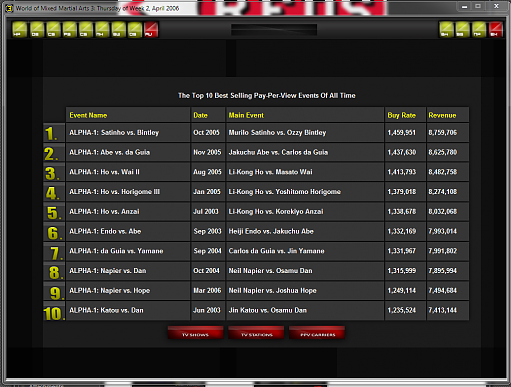The height and width of the screenshot is (387, 511).
Task: Open the PPV Carriers section
Action: [317, 333]
